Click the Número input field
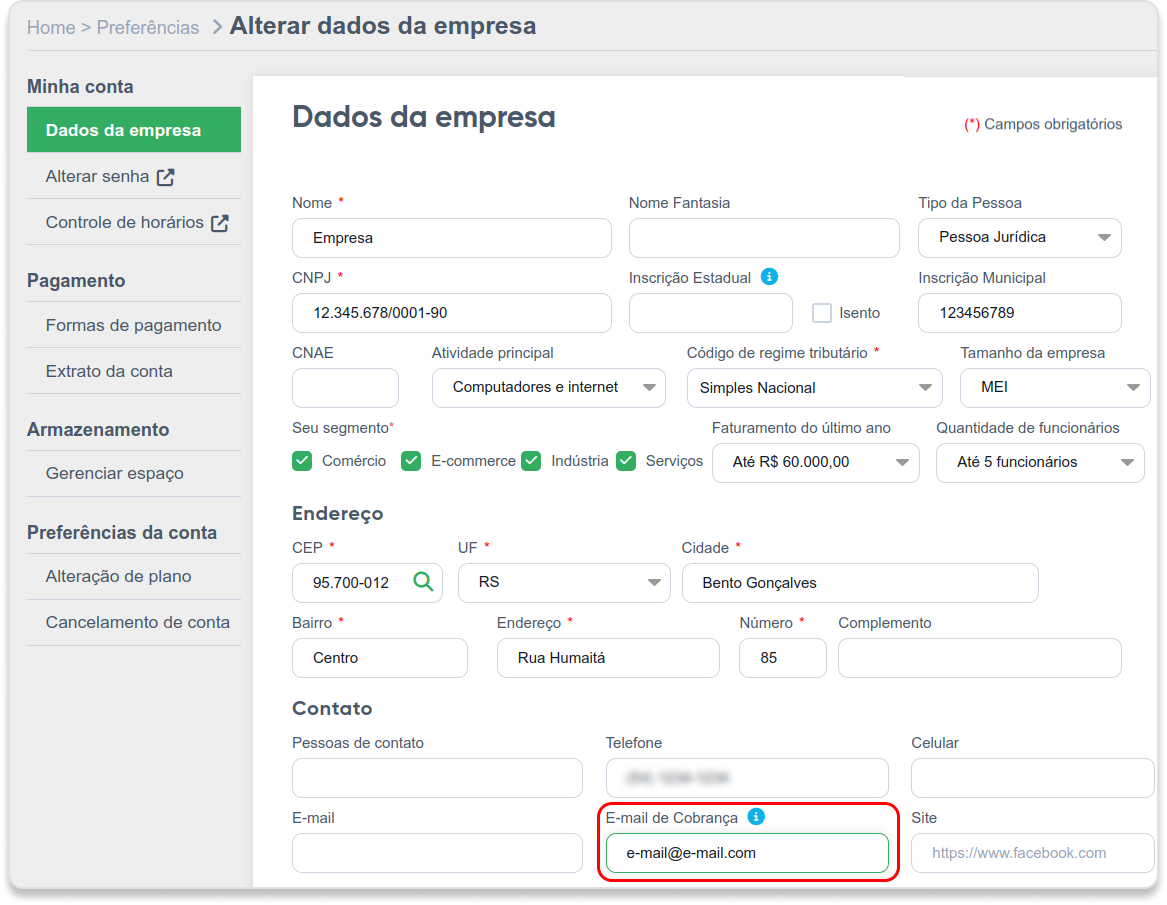Image resolution: width=1167 pixels, height=905 pixels. point(782,658)
